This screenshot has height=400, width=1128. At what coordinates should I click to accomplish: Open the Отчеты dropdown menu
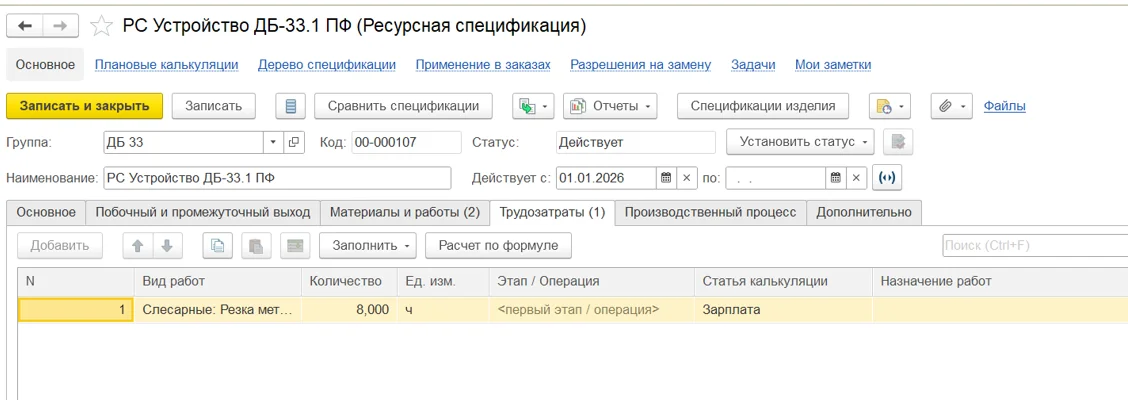point(610,106)
